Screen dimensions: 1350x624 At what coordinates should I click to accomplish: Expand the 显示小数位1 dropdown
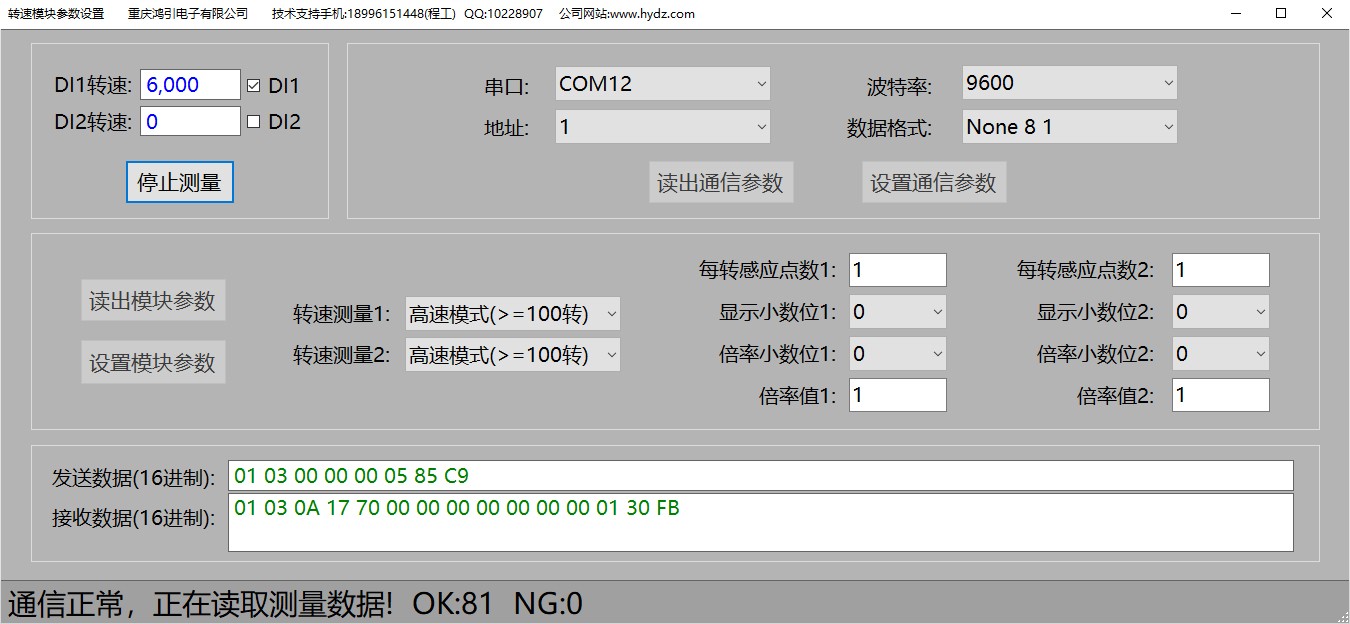(x=897, y=312)
